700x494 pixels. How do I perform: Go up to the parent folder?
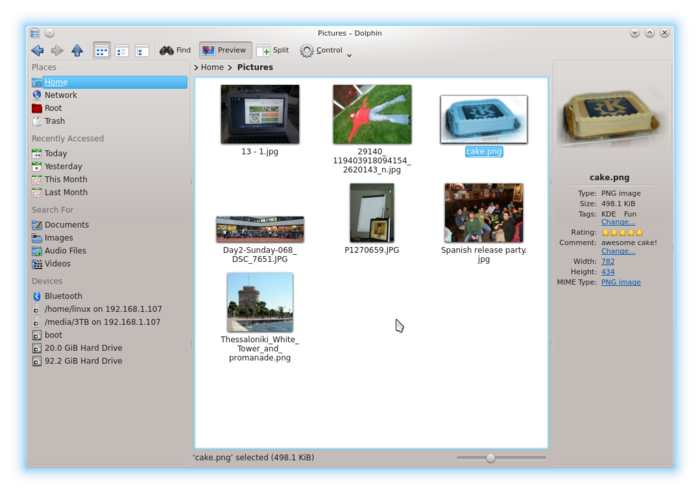tap(77, 50)
